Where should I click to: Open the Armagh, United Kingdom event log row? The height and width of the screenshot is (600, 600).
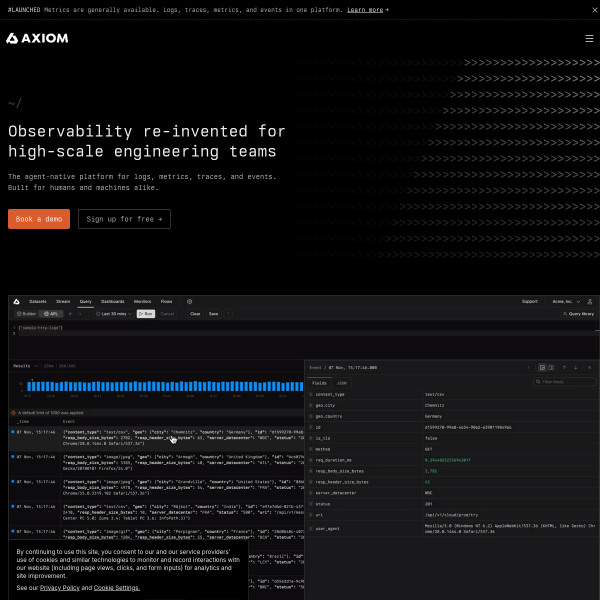click(157, 463)
